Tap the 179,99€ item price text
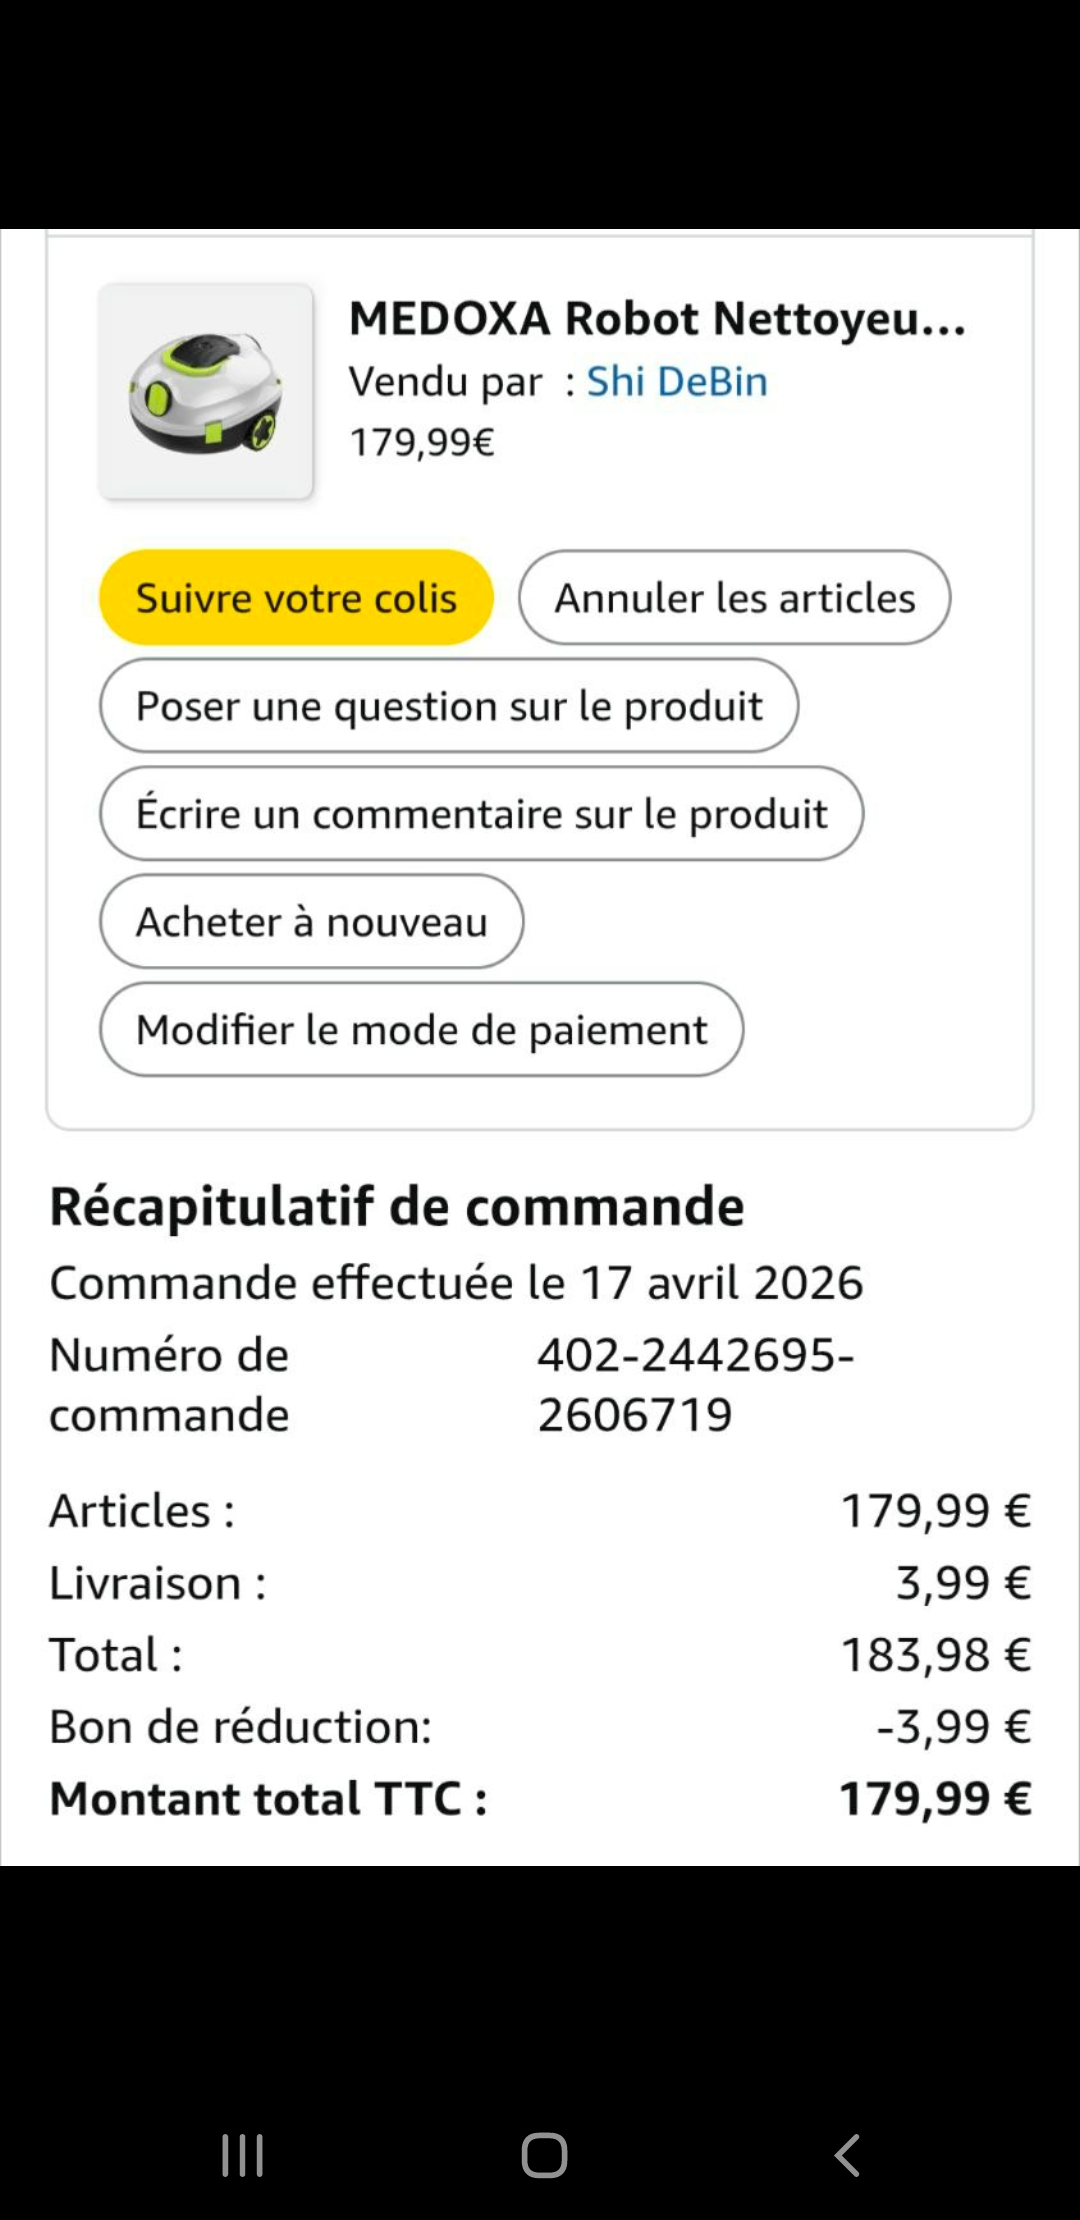 coord(421,442)
